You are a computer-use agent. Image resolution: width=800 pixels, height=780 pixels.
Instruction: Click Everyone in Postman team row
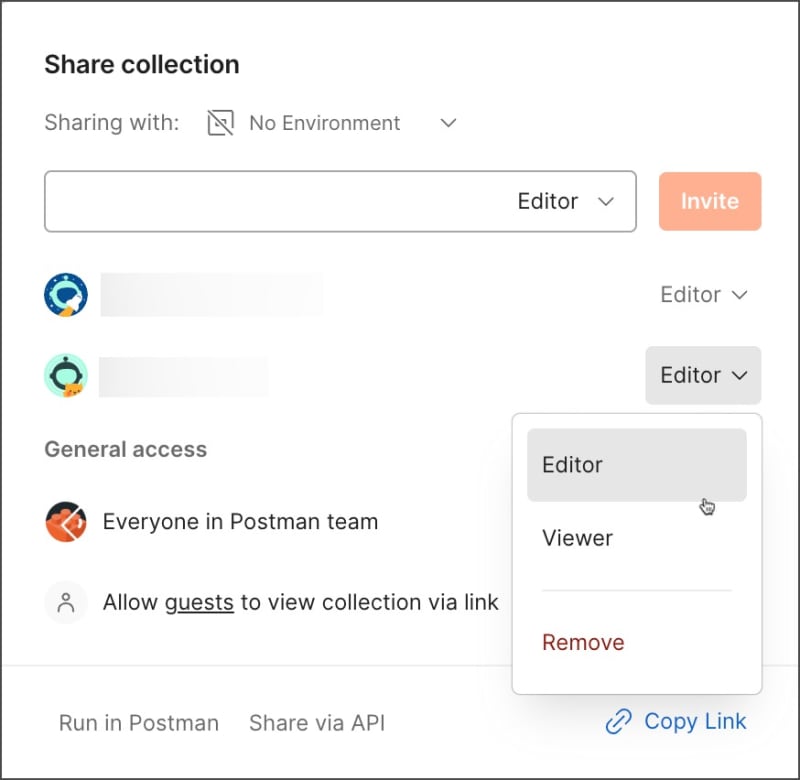[240, 522]
